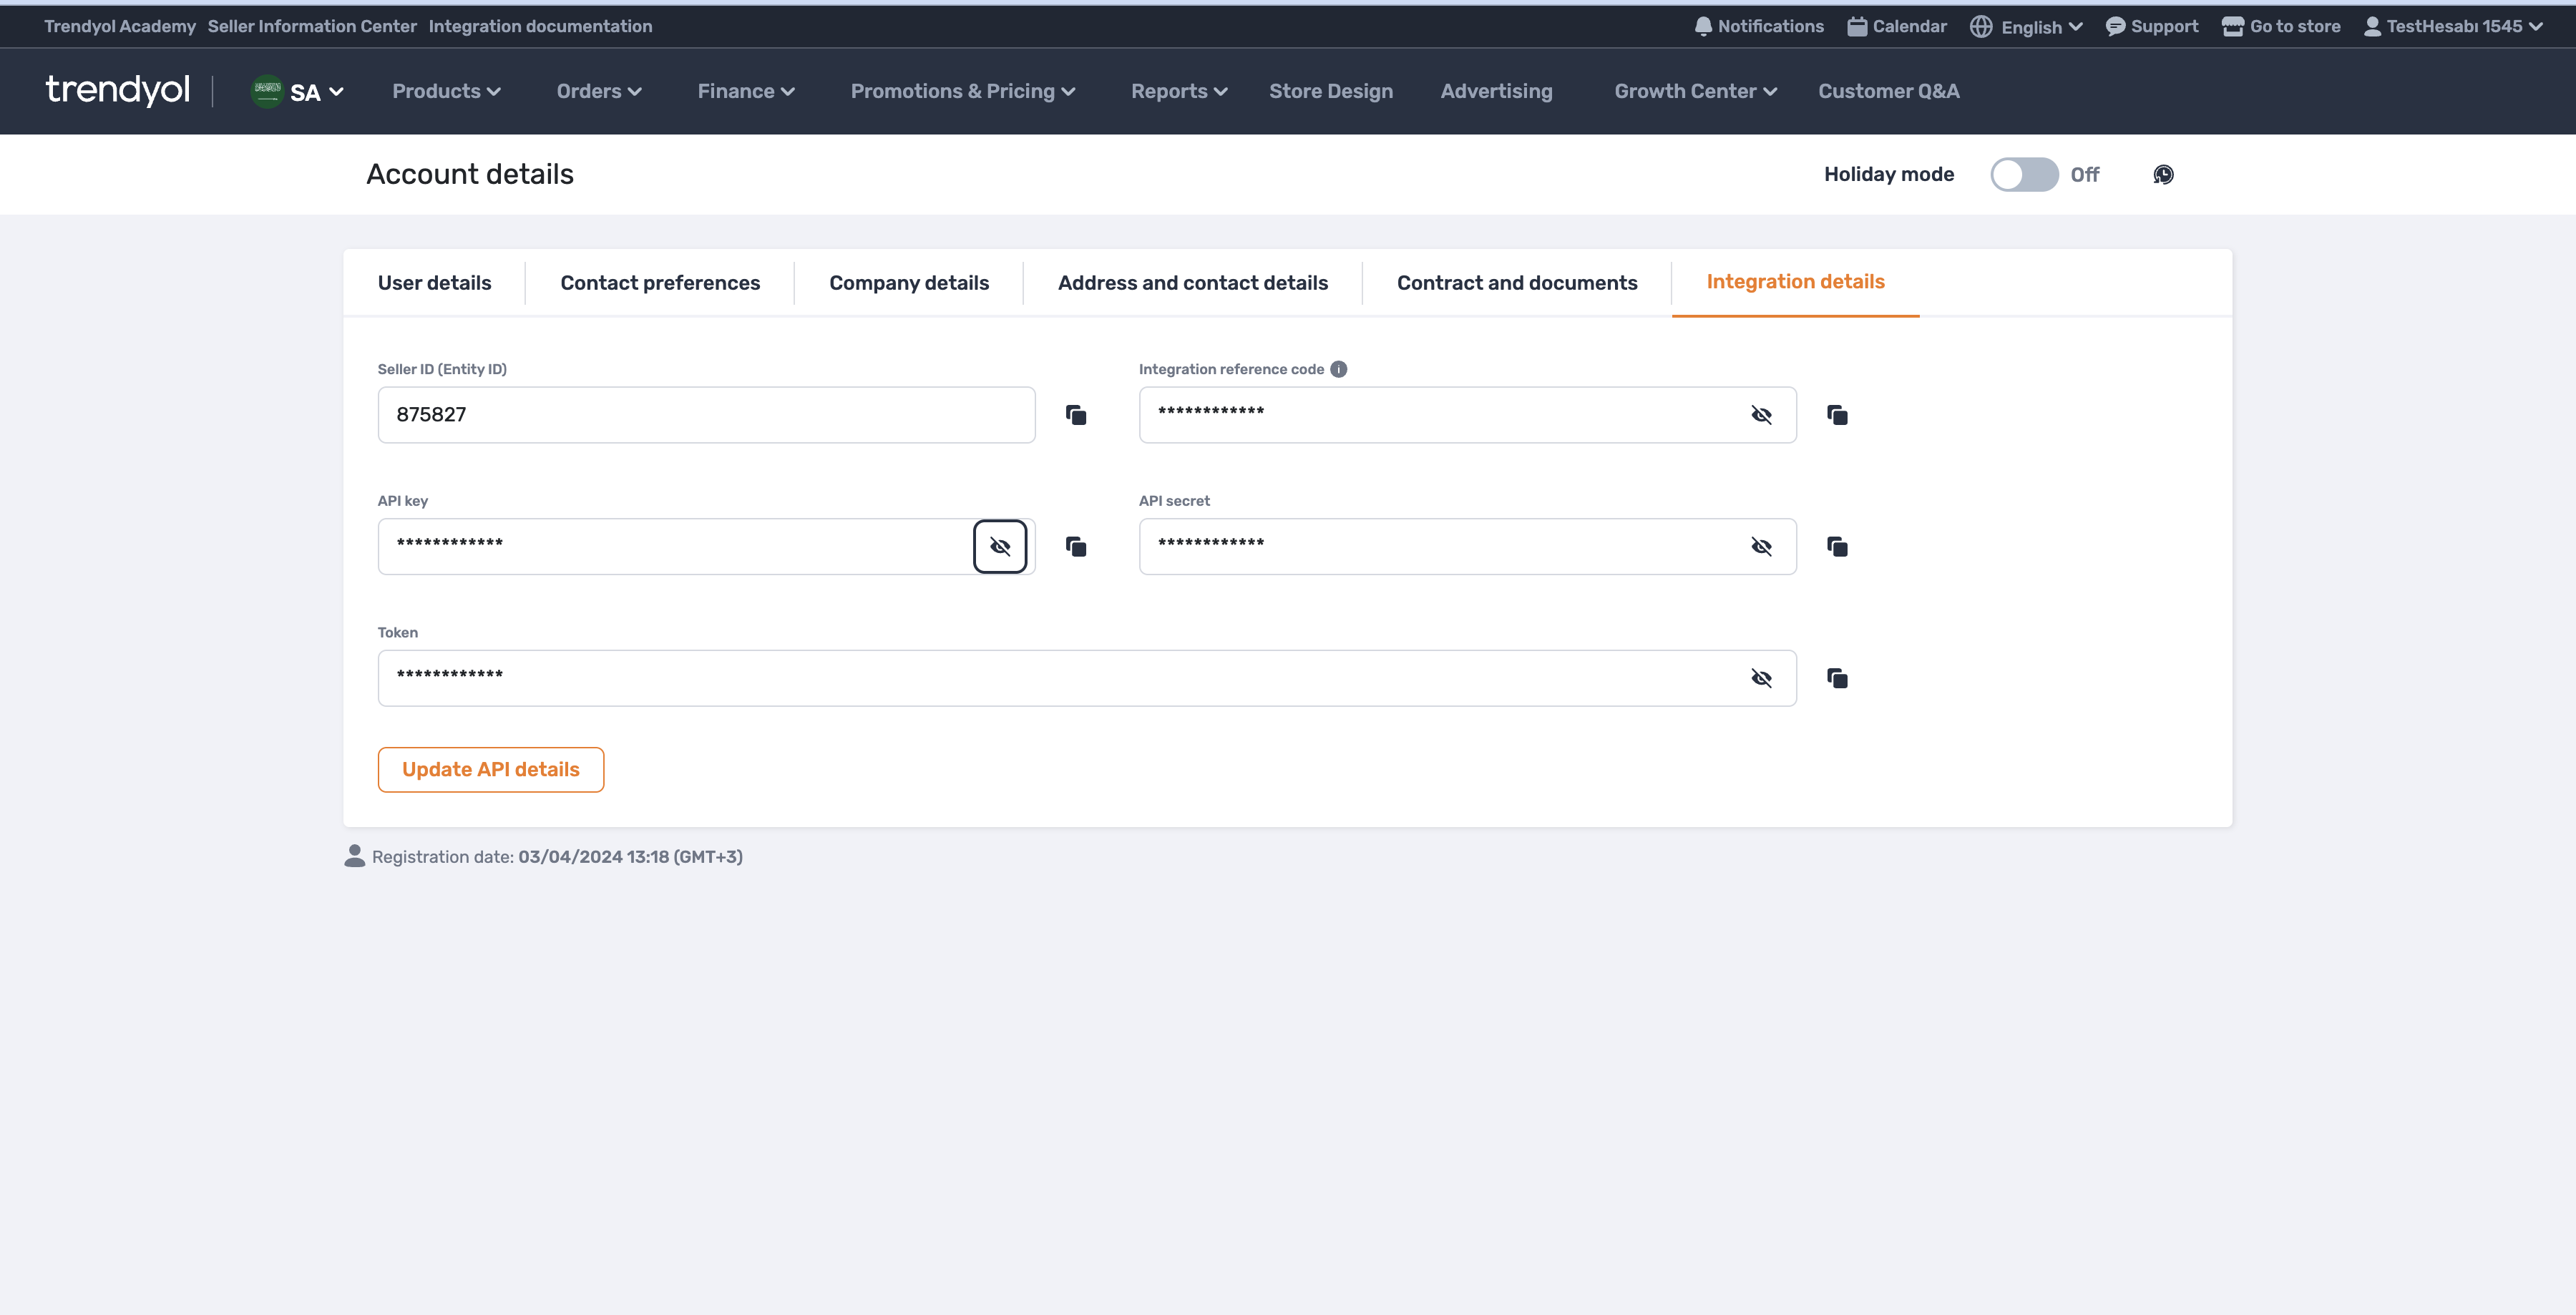Click the Seller ID (Entity ID) label
Screen dimensions: 2576x1315
pyautogui.click(x=442, y=369)
